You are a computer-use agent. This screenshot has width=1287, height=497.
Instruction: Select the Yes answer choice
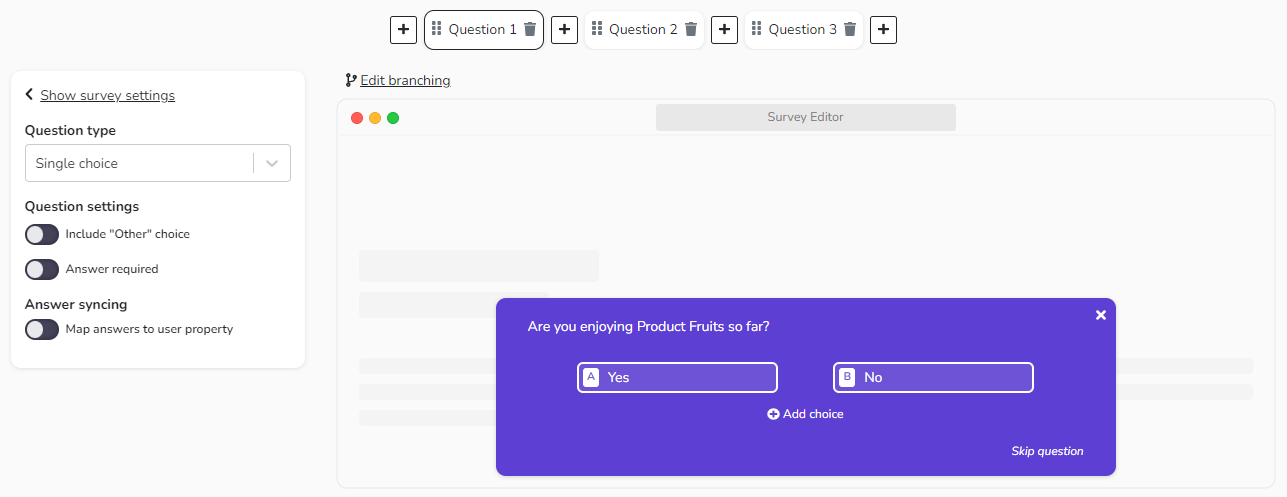[x=677, y=377]
